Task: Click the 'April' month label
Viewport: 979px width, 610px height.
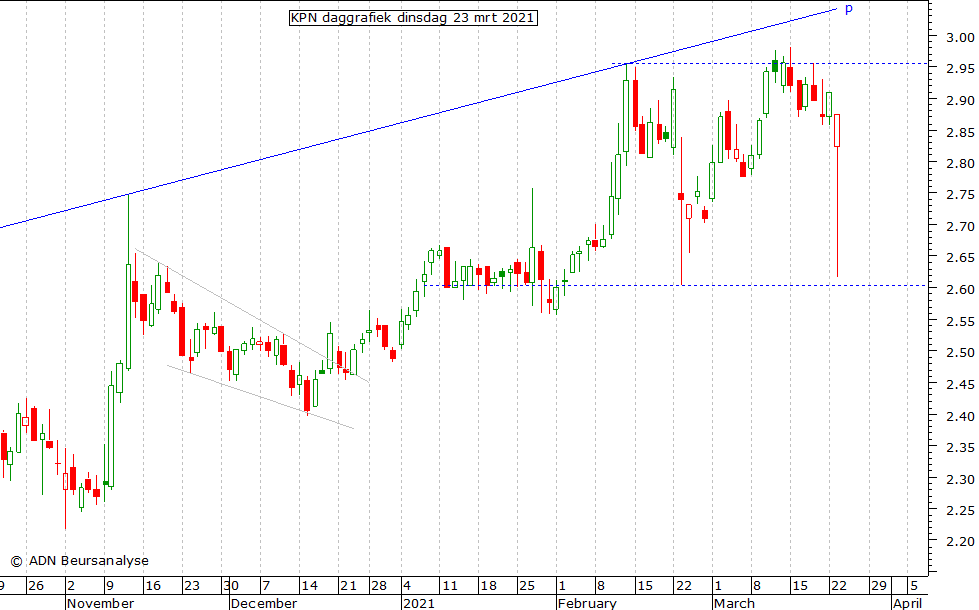Action: (x=907, y=603)
